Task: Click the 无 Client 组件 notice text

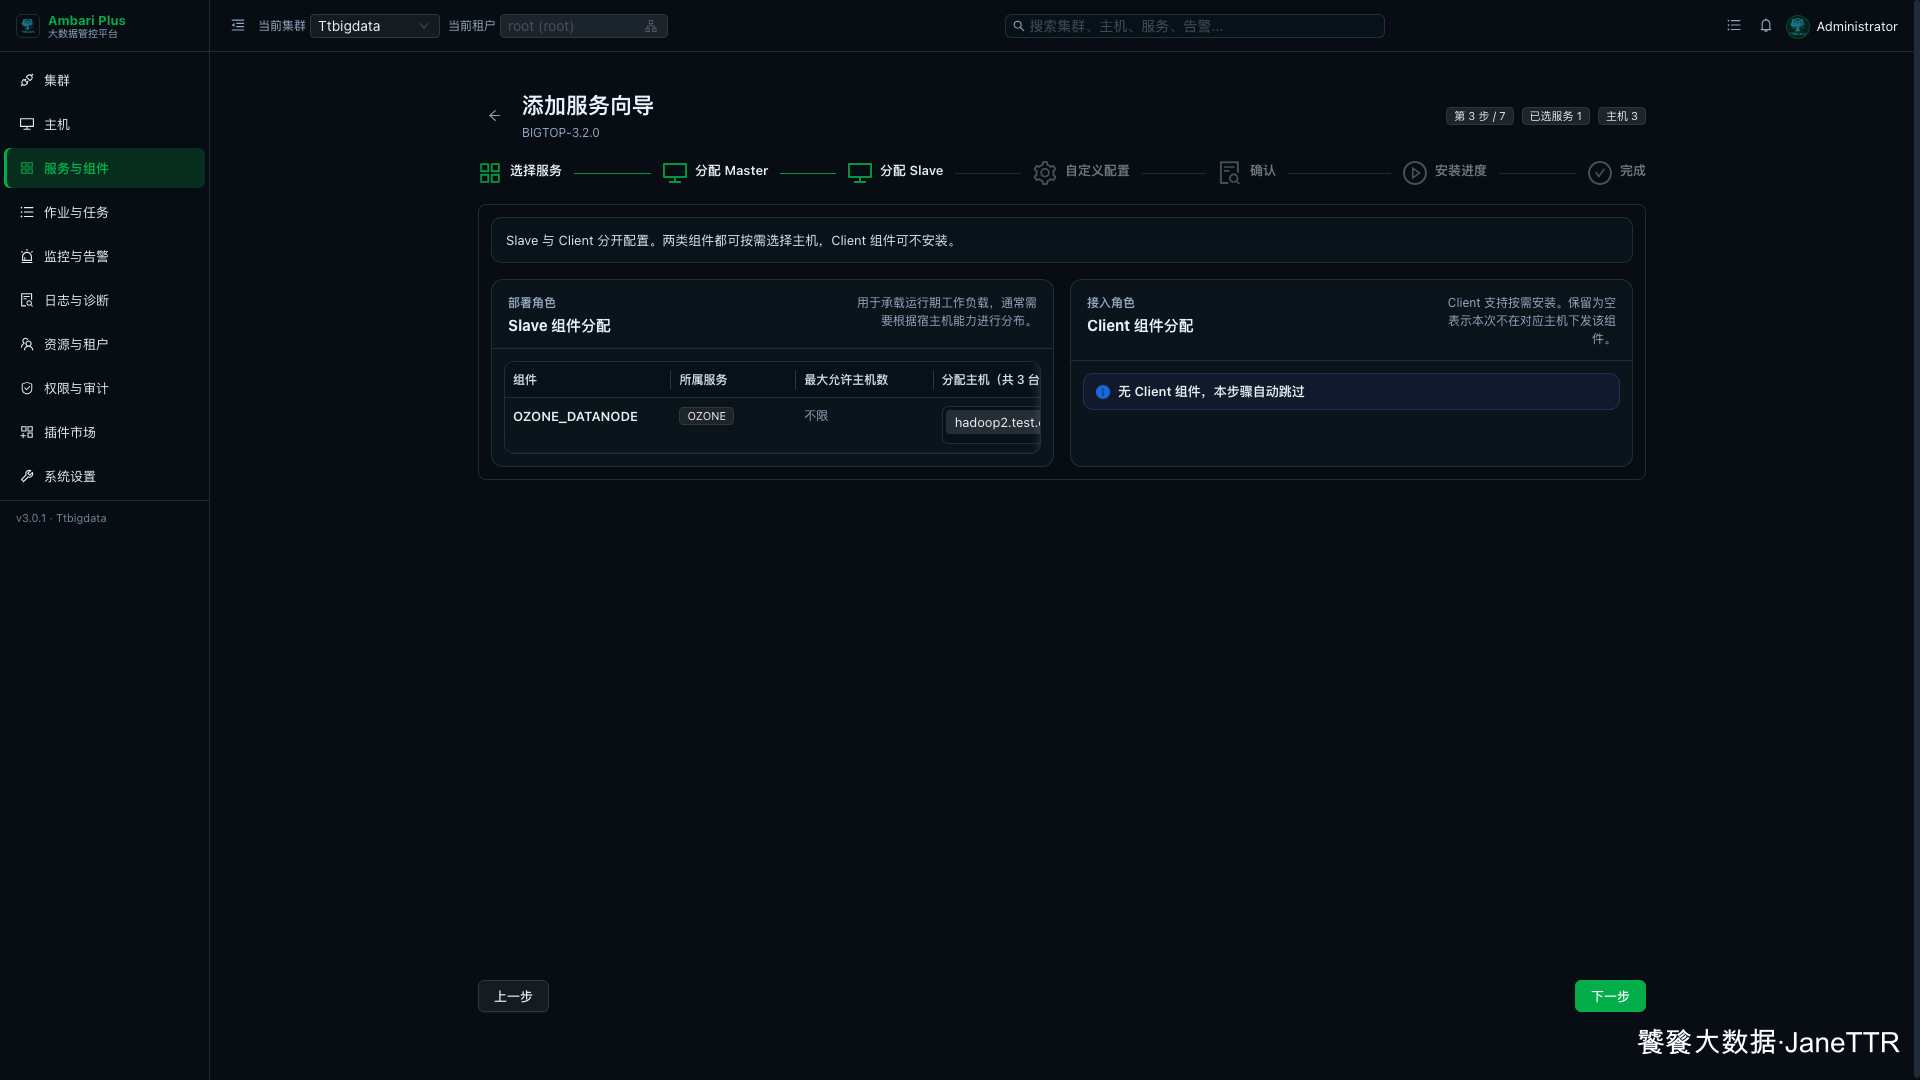Action: (1211, 392)
